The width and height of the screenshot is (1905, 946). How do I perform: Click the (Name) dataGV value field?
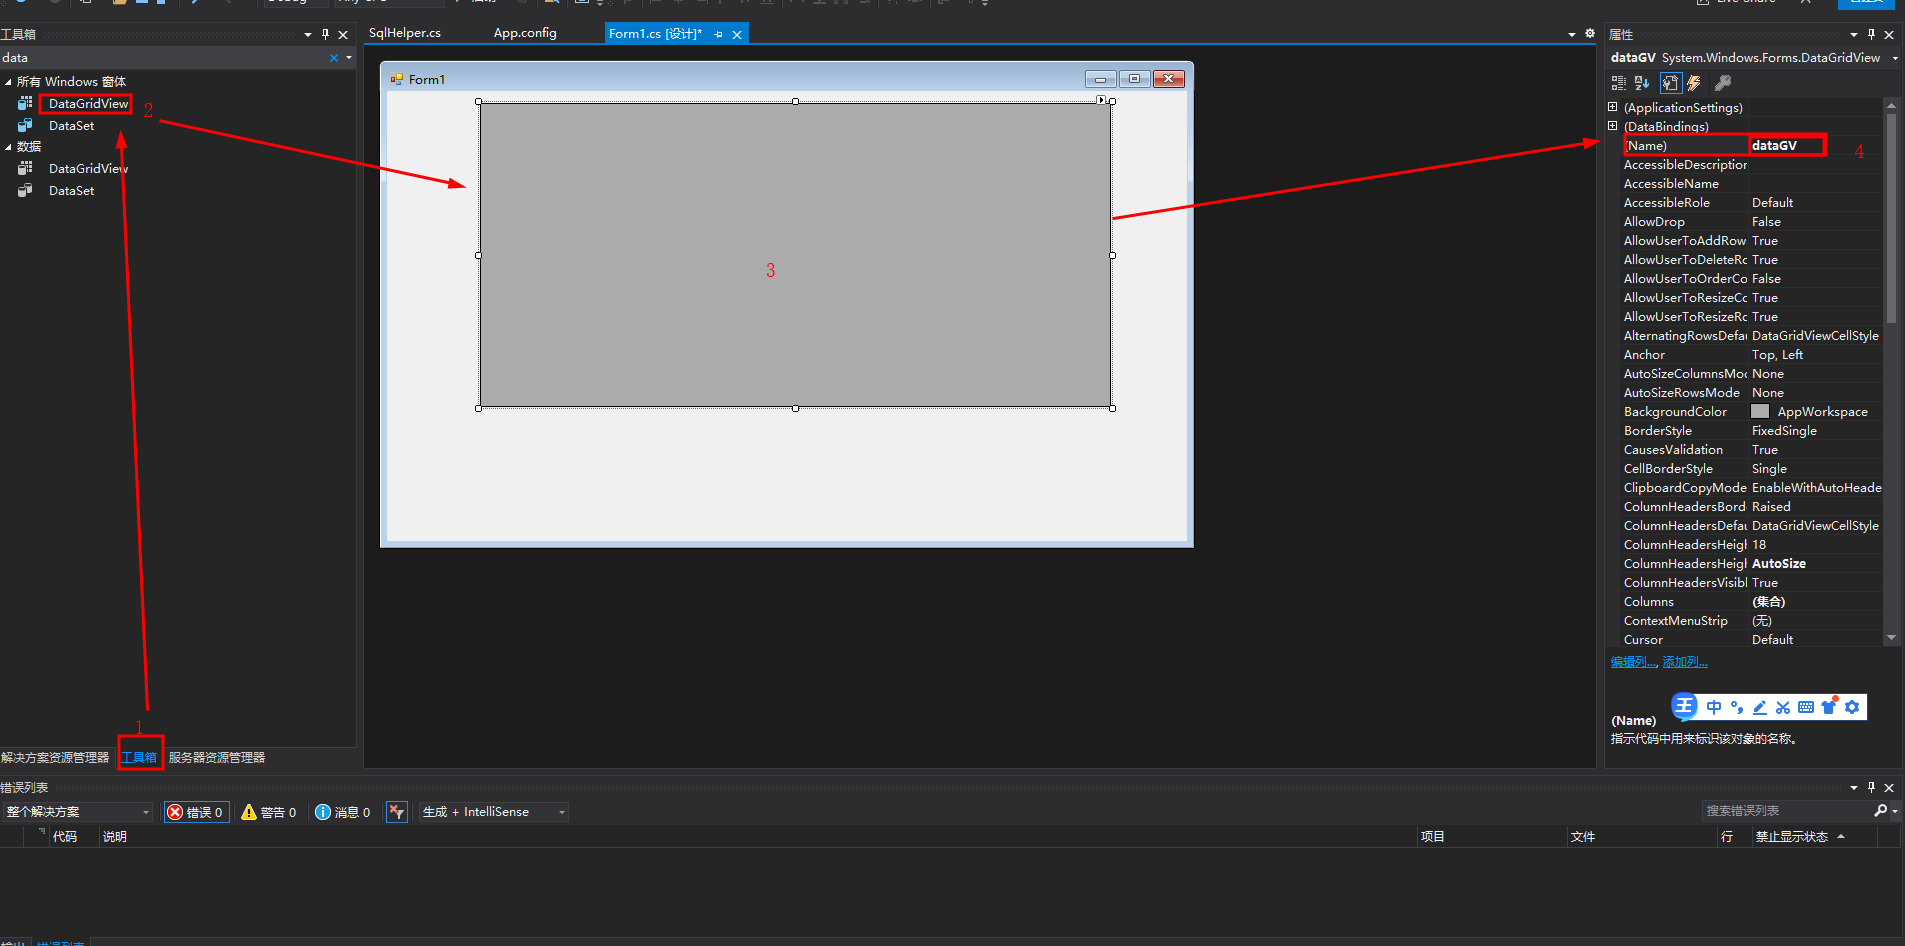1815,145
